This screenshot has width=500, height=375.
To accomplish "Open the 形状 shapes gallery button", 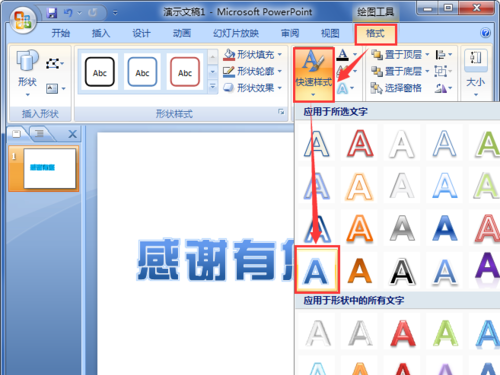I will [27, 73].
